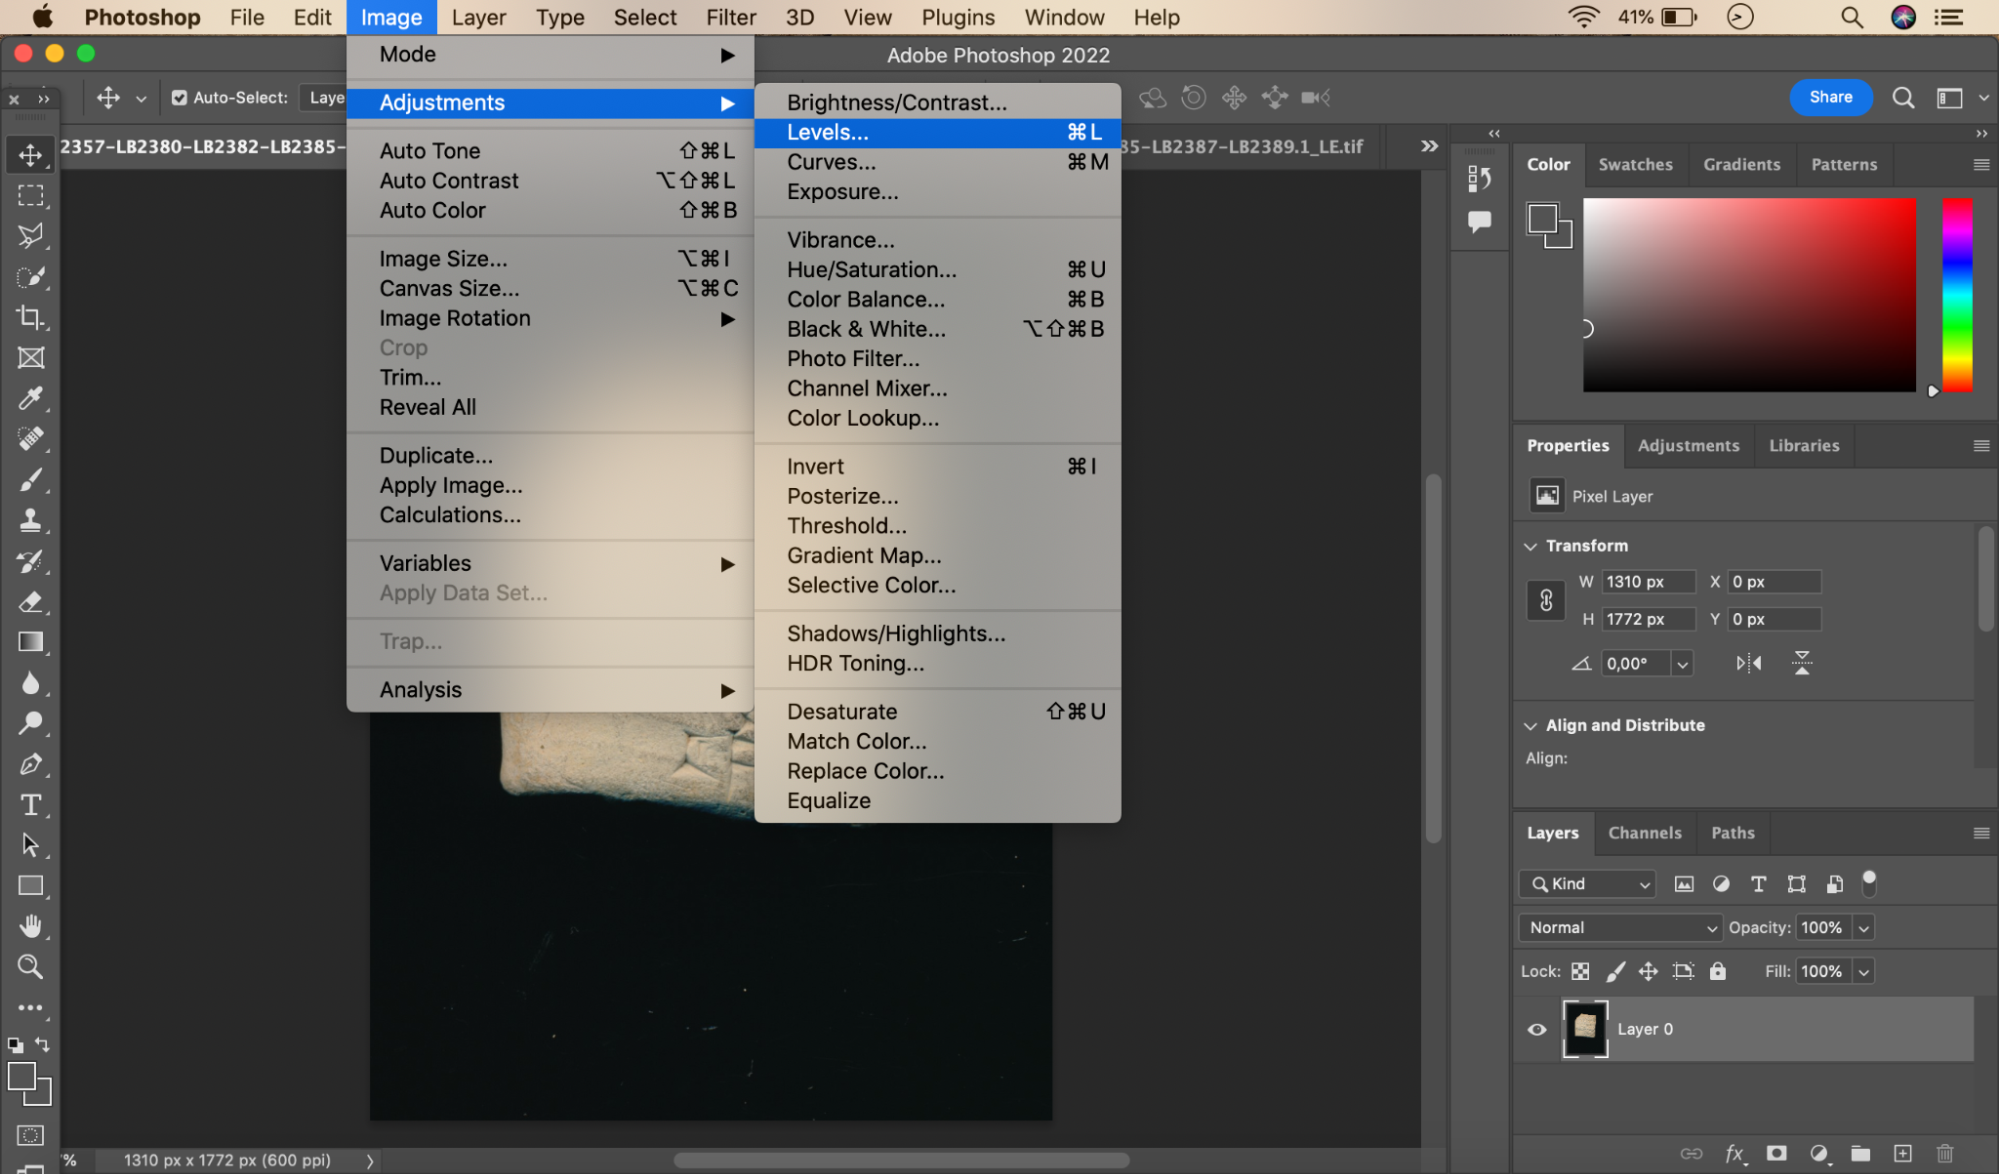Viewport: 1999px width, 1175px height.
Task: Open the layer Kind filter dropdown
Action: click(x=1587, y=884)
